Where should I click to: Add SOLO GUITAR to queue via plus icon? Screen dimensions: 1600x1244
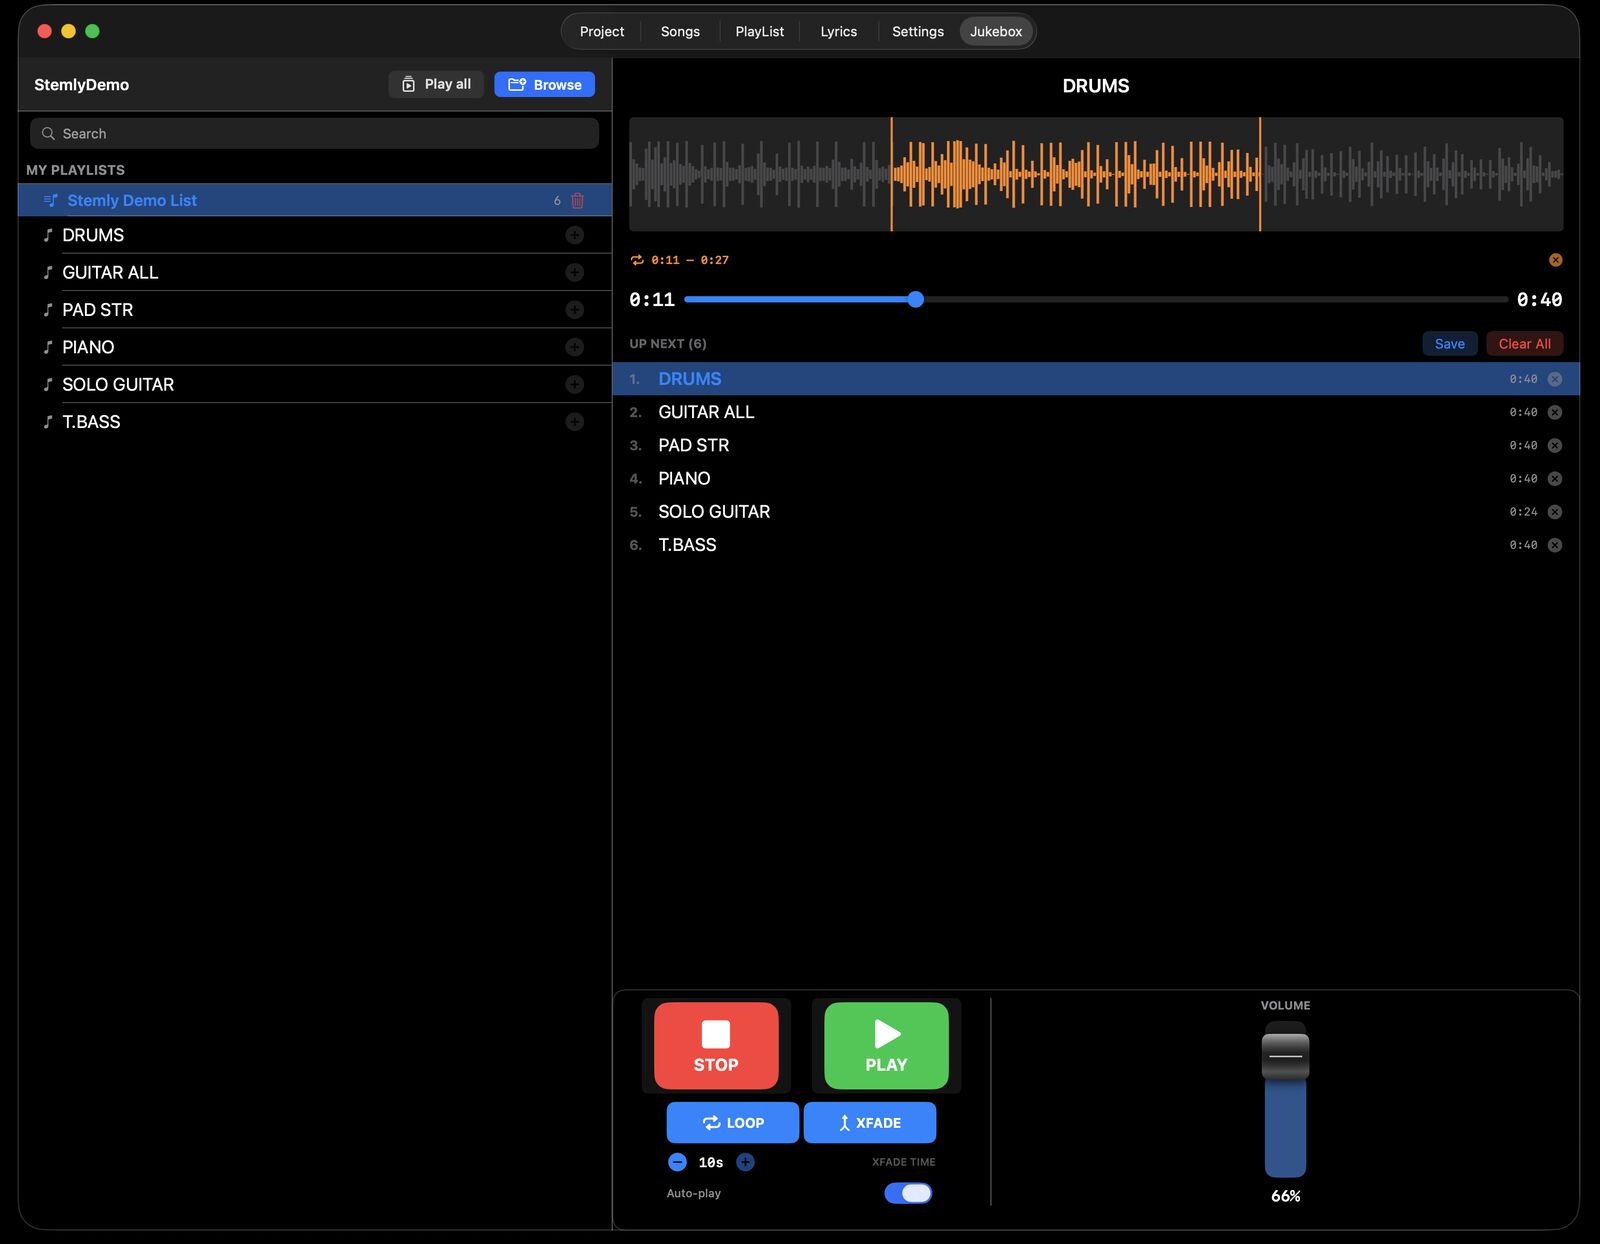tap(575, 384)
